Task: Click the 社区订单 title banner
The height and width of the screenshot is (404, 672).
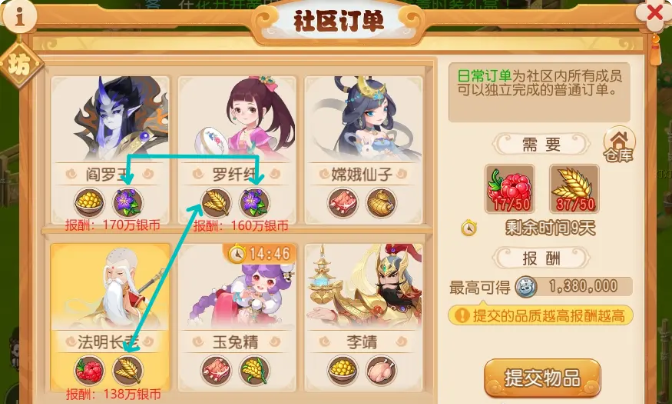Action: pyautogui.click(x=338, y=21)
